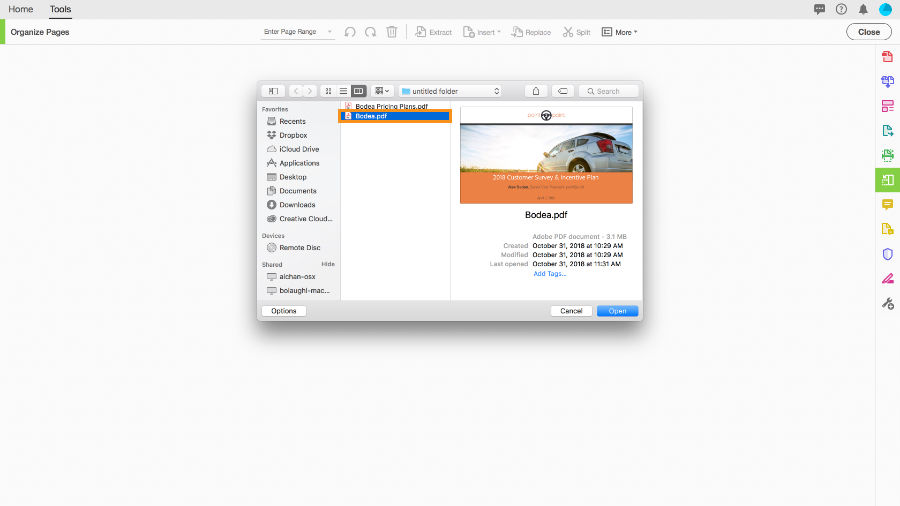
Task: Switch file dialog to column view
Action: tap(358, 91)
